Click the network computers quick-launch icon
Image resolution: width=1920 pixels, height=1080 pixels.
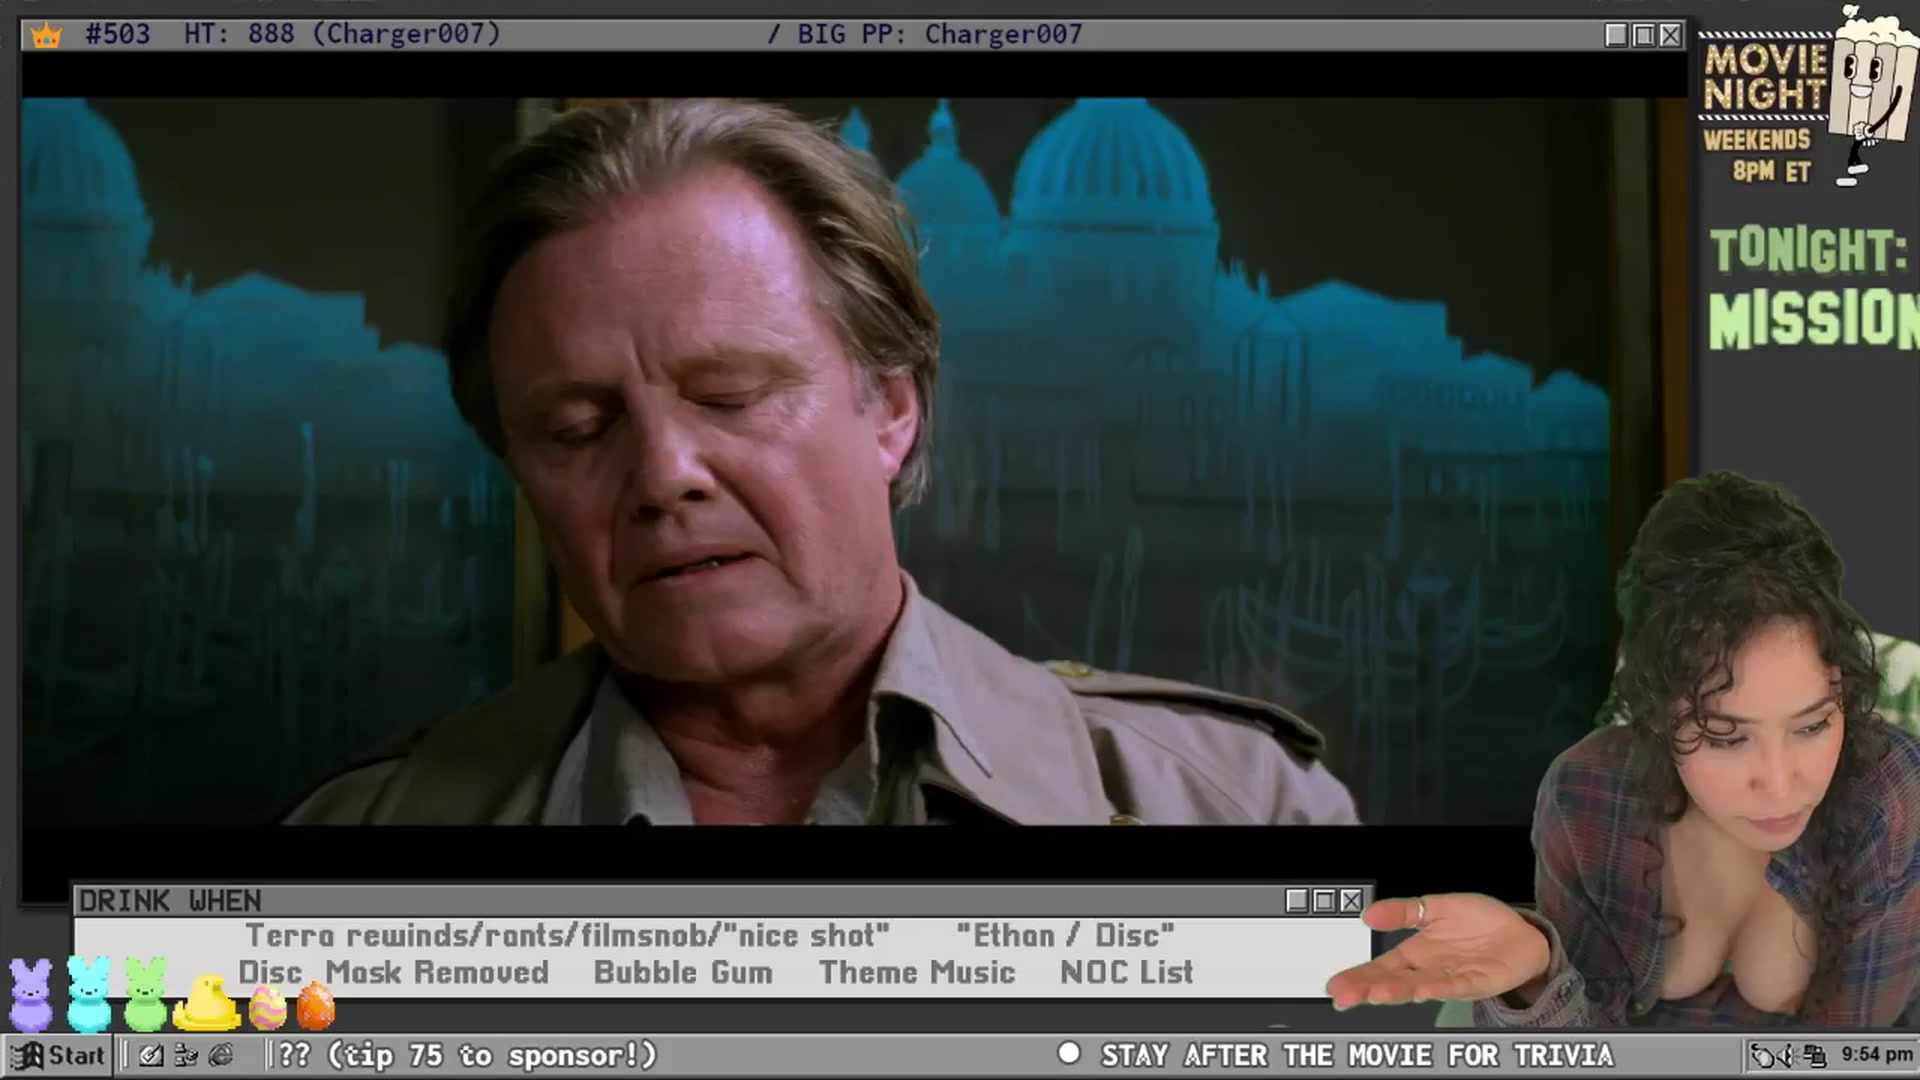click(x=186, y=1055)
